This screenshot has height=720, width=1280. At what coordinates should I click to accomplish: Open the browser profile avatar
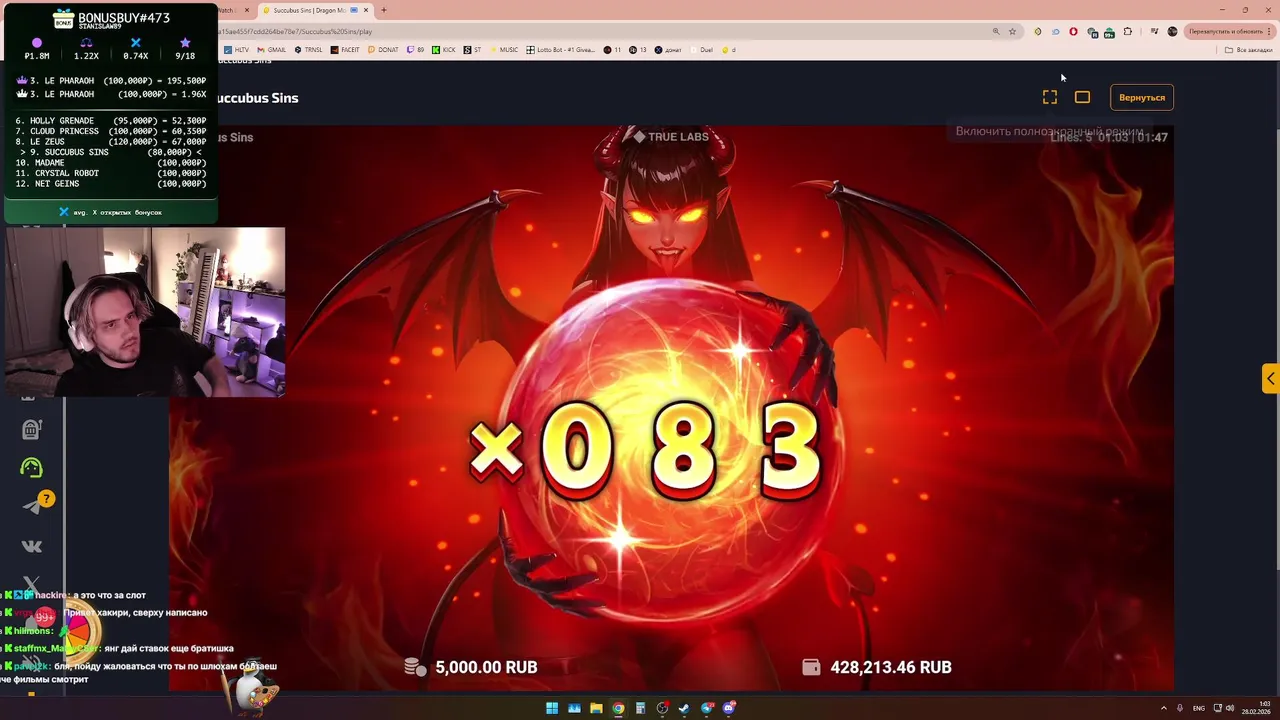pyautogui.click(x=1172, y=31)
